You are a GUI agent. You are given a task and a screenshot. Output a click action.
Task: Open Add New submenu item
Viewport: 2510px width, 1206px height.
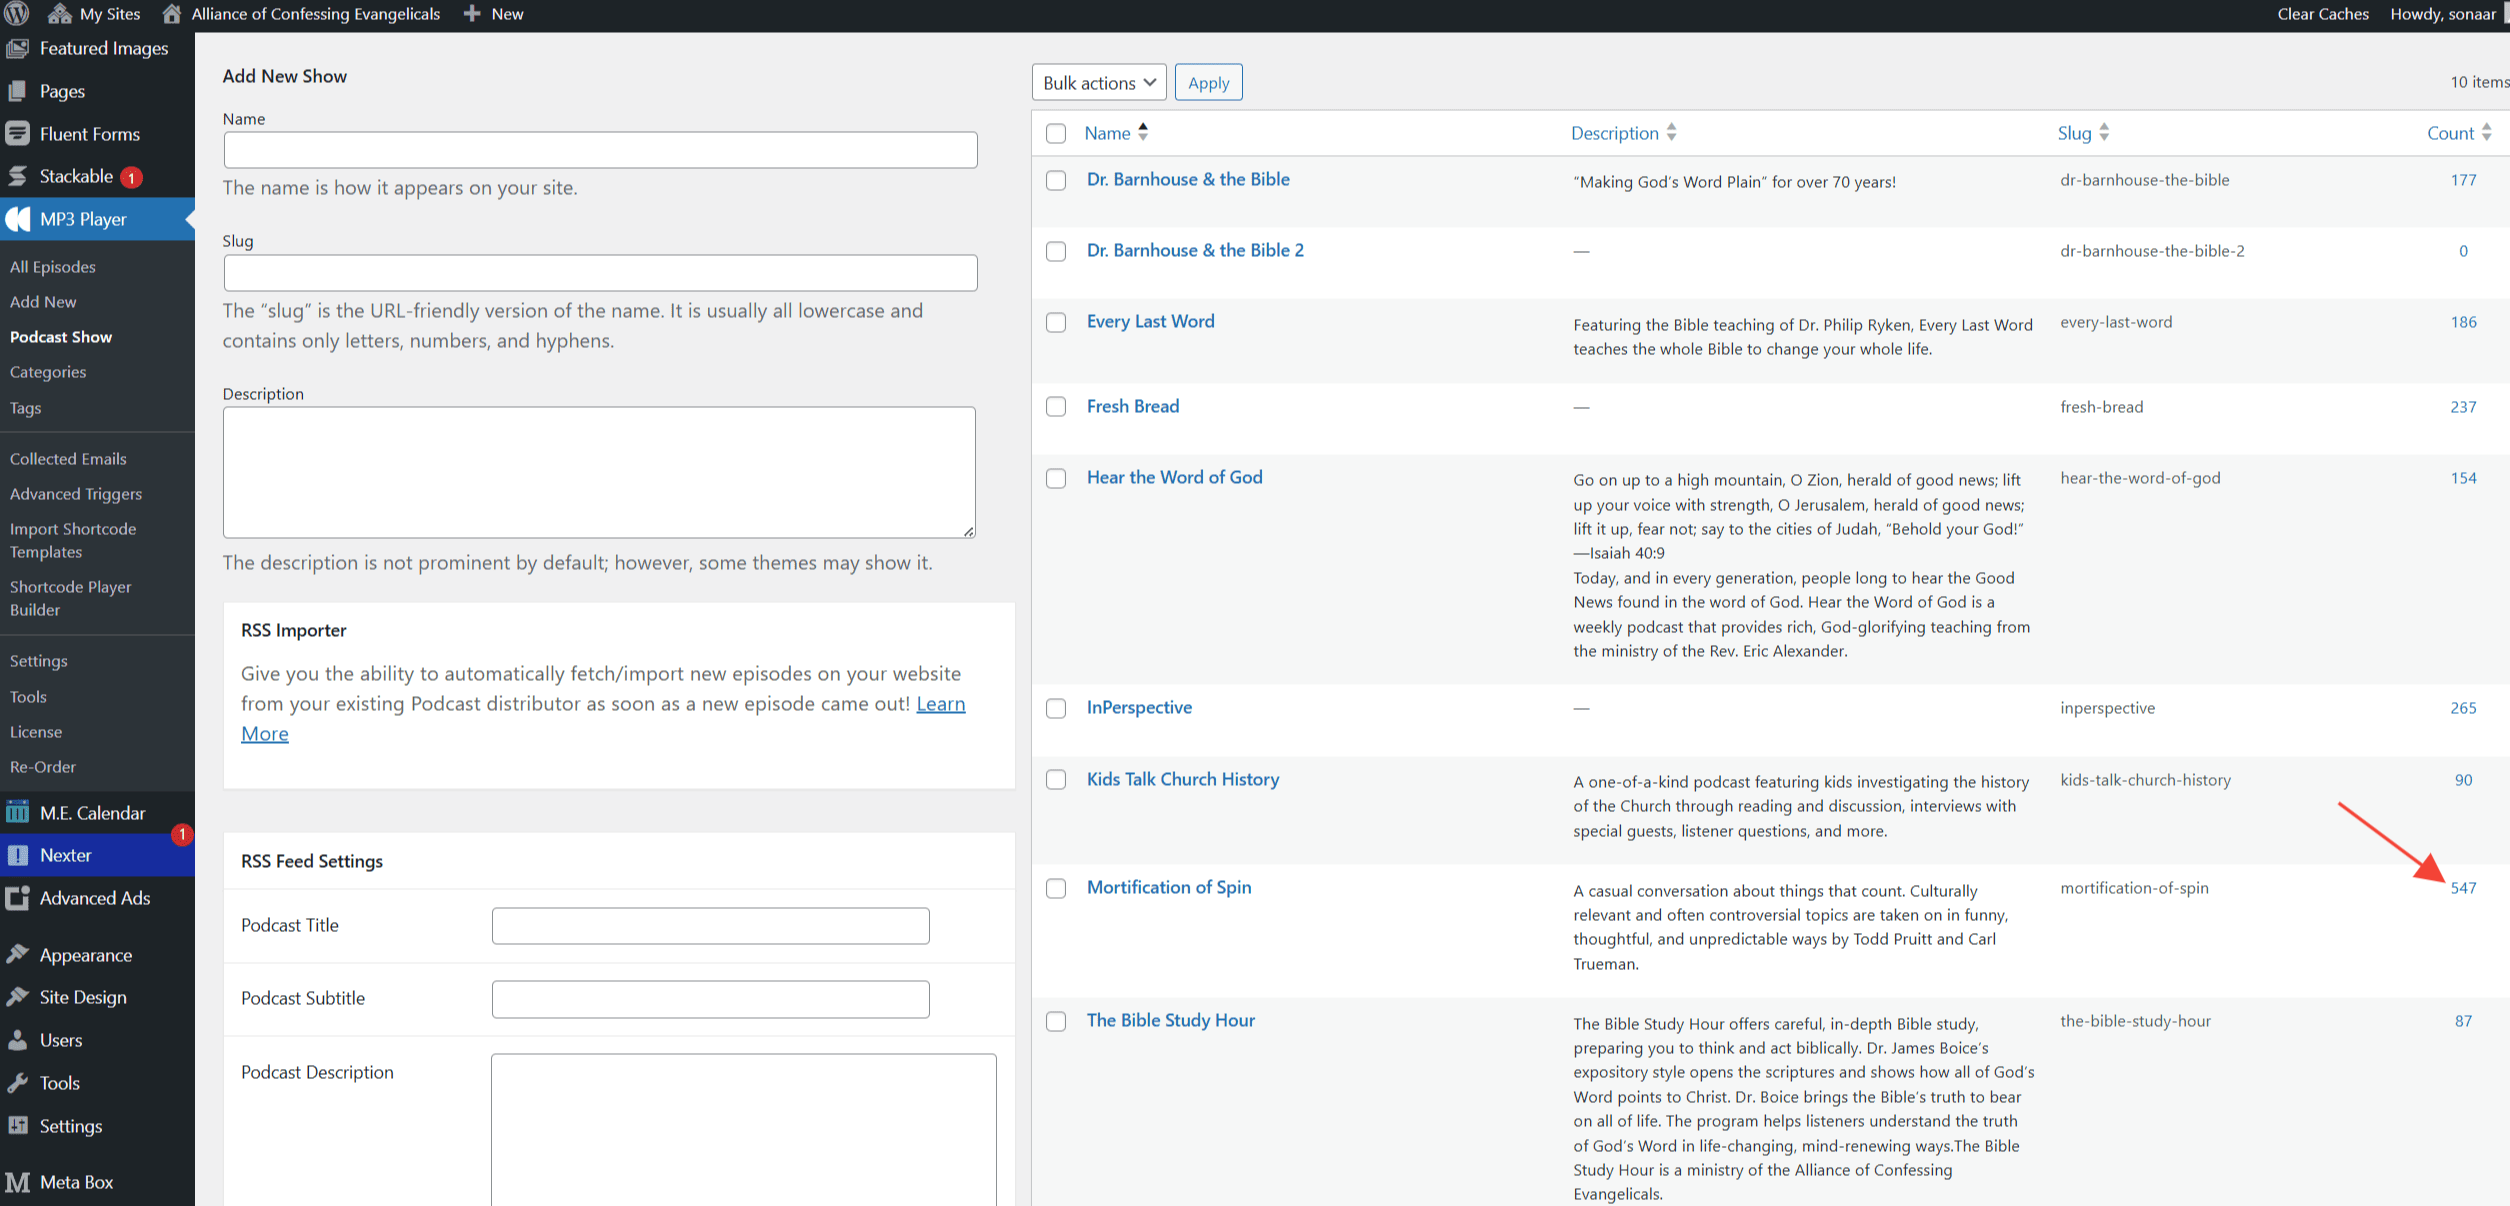(43, 302)
